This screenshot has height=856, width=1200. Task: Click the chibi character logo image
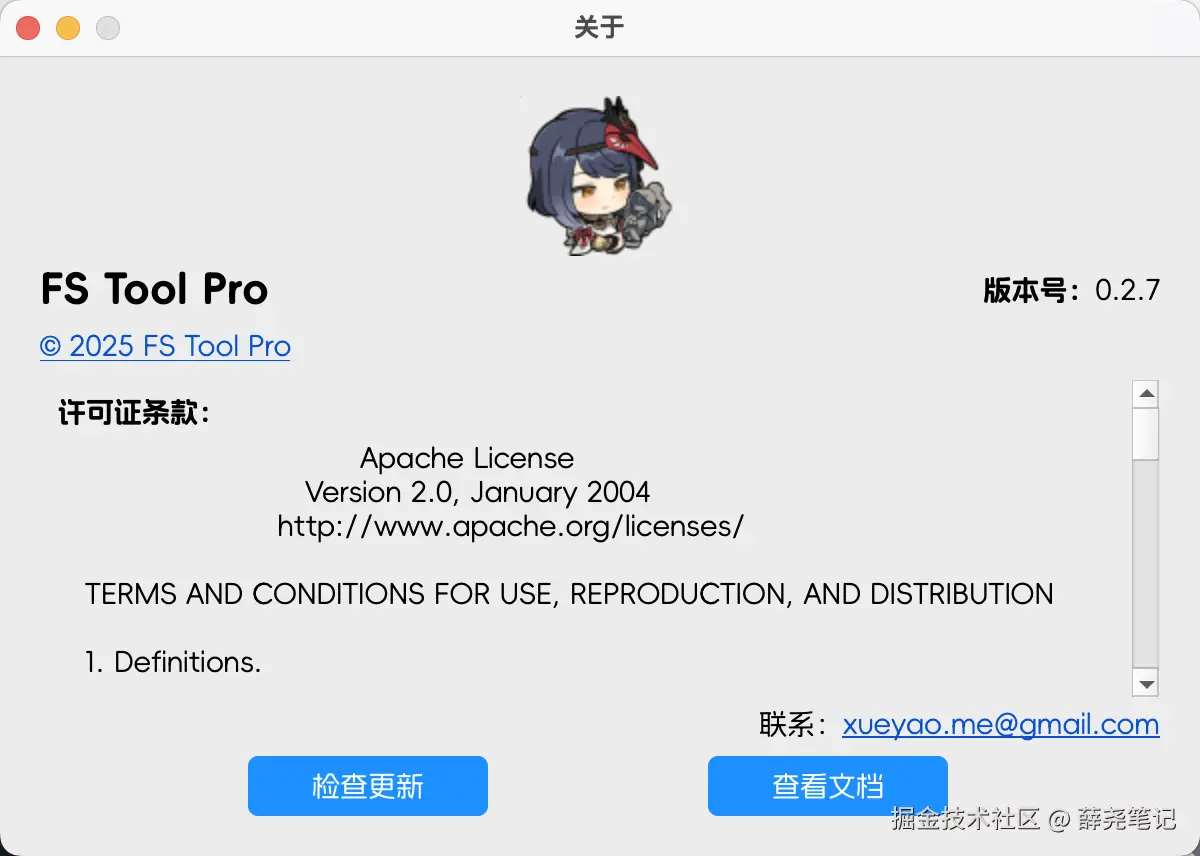[x=600, y=176]
